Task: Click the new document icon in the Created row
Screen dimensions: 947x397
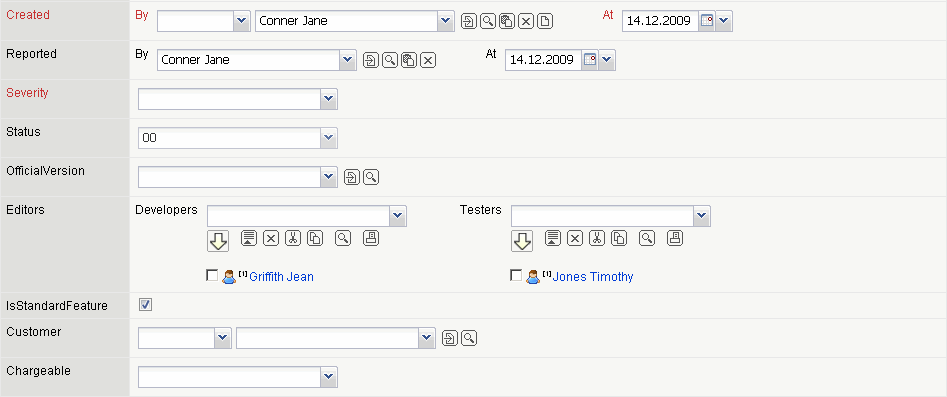Action: pos(545,21)
